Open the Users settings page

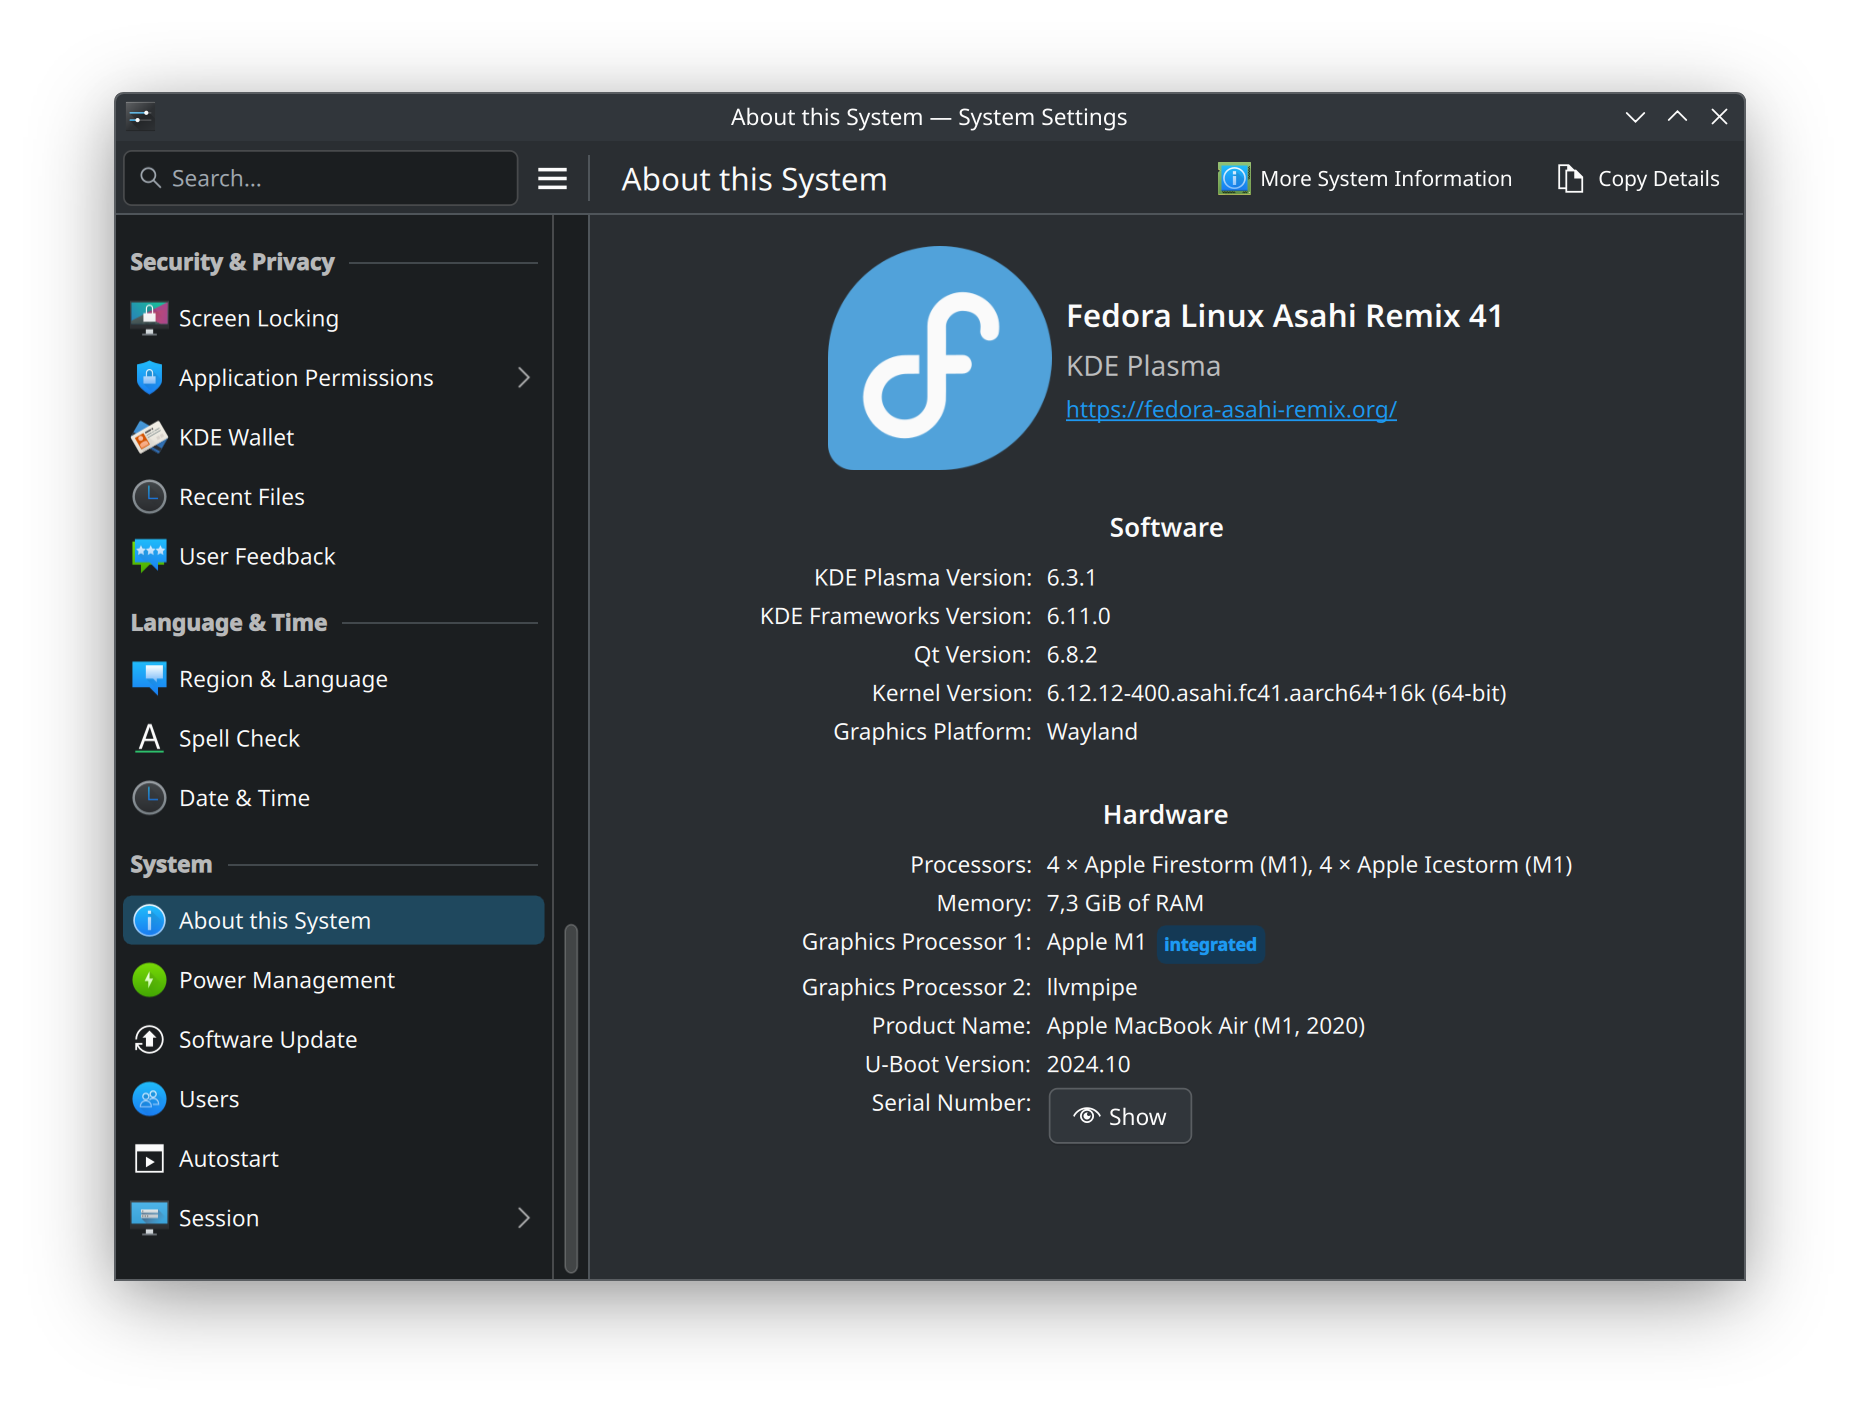[333, 1099]
